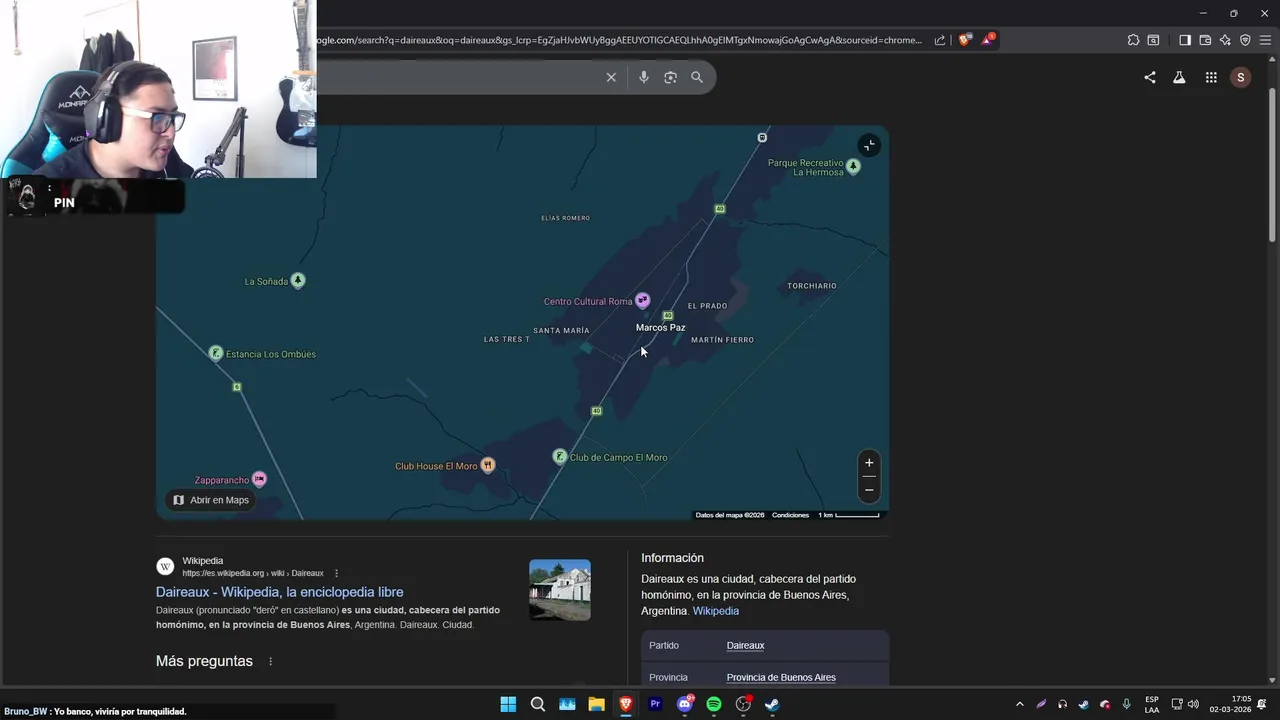Viewport: 1280px width, 720px height.
Task: Open Daireaux Wikipedia result title
Action: tap(280, 592)
